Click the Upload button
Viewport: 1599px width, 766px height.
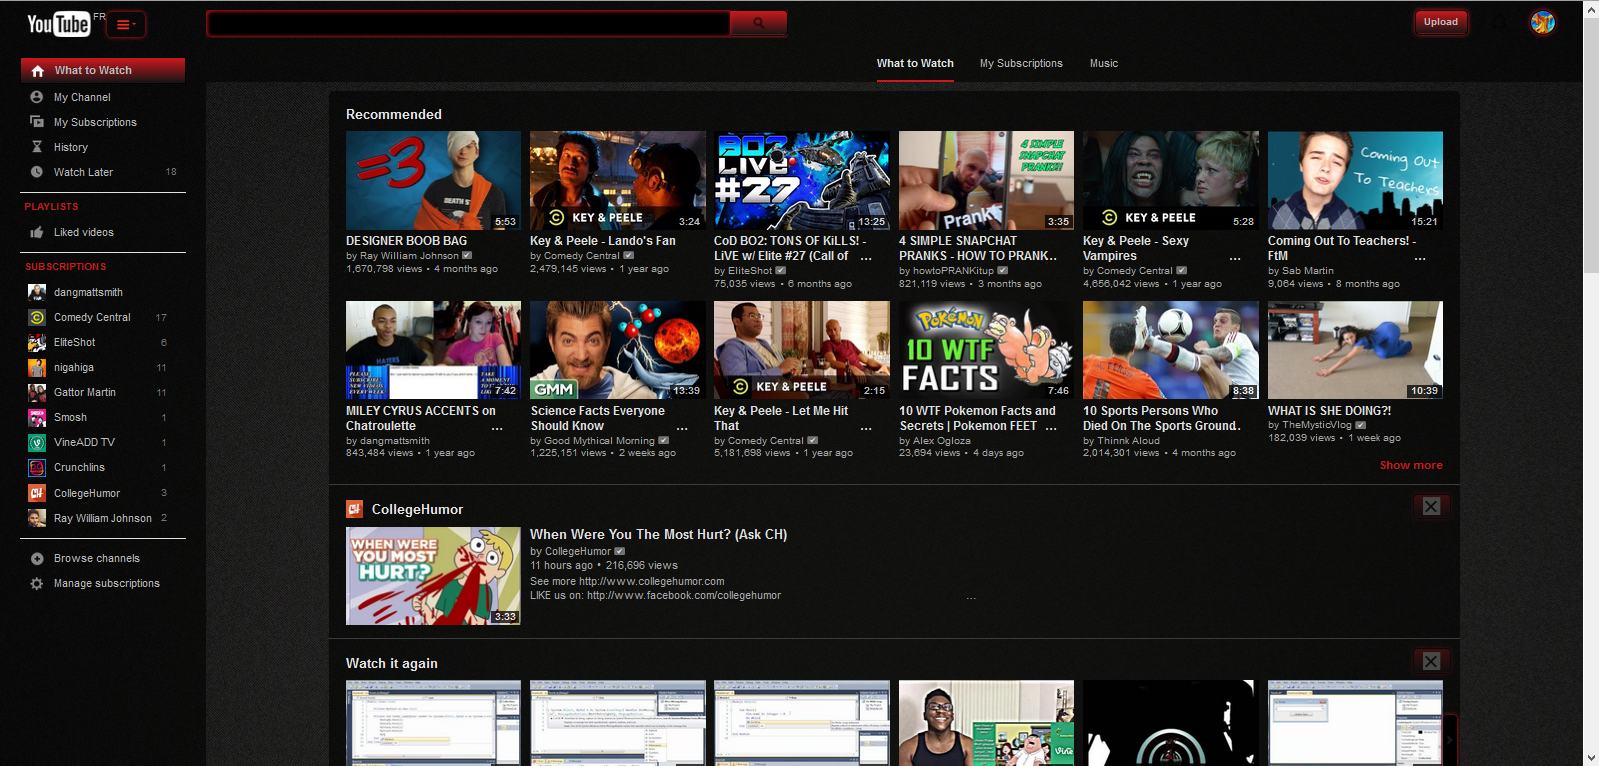click(1440, 22)
